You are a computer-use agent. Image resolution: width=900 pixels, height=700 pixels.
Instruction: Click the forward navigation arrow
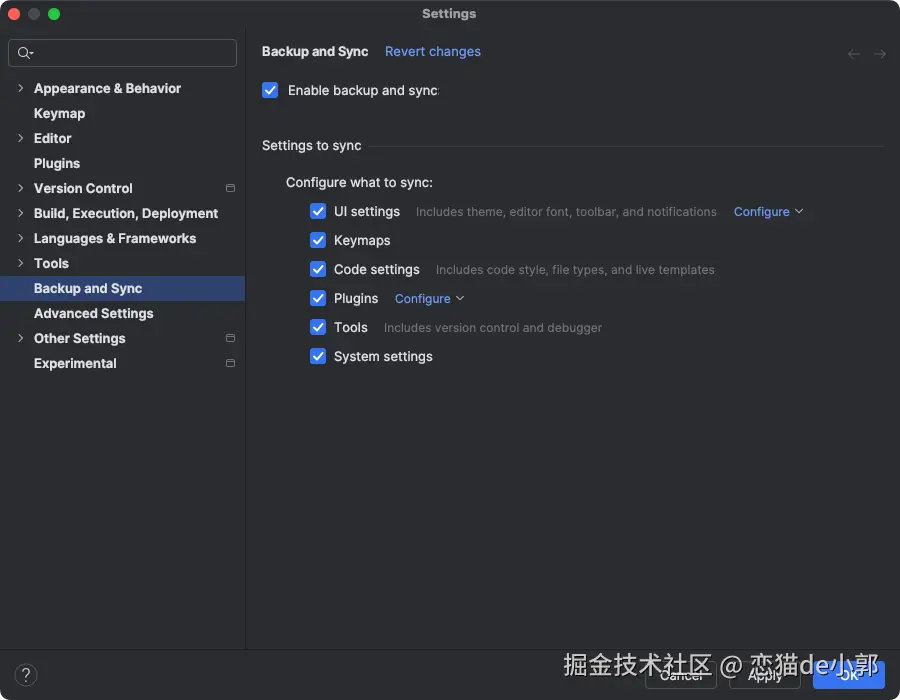coord(880,54)
